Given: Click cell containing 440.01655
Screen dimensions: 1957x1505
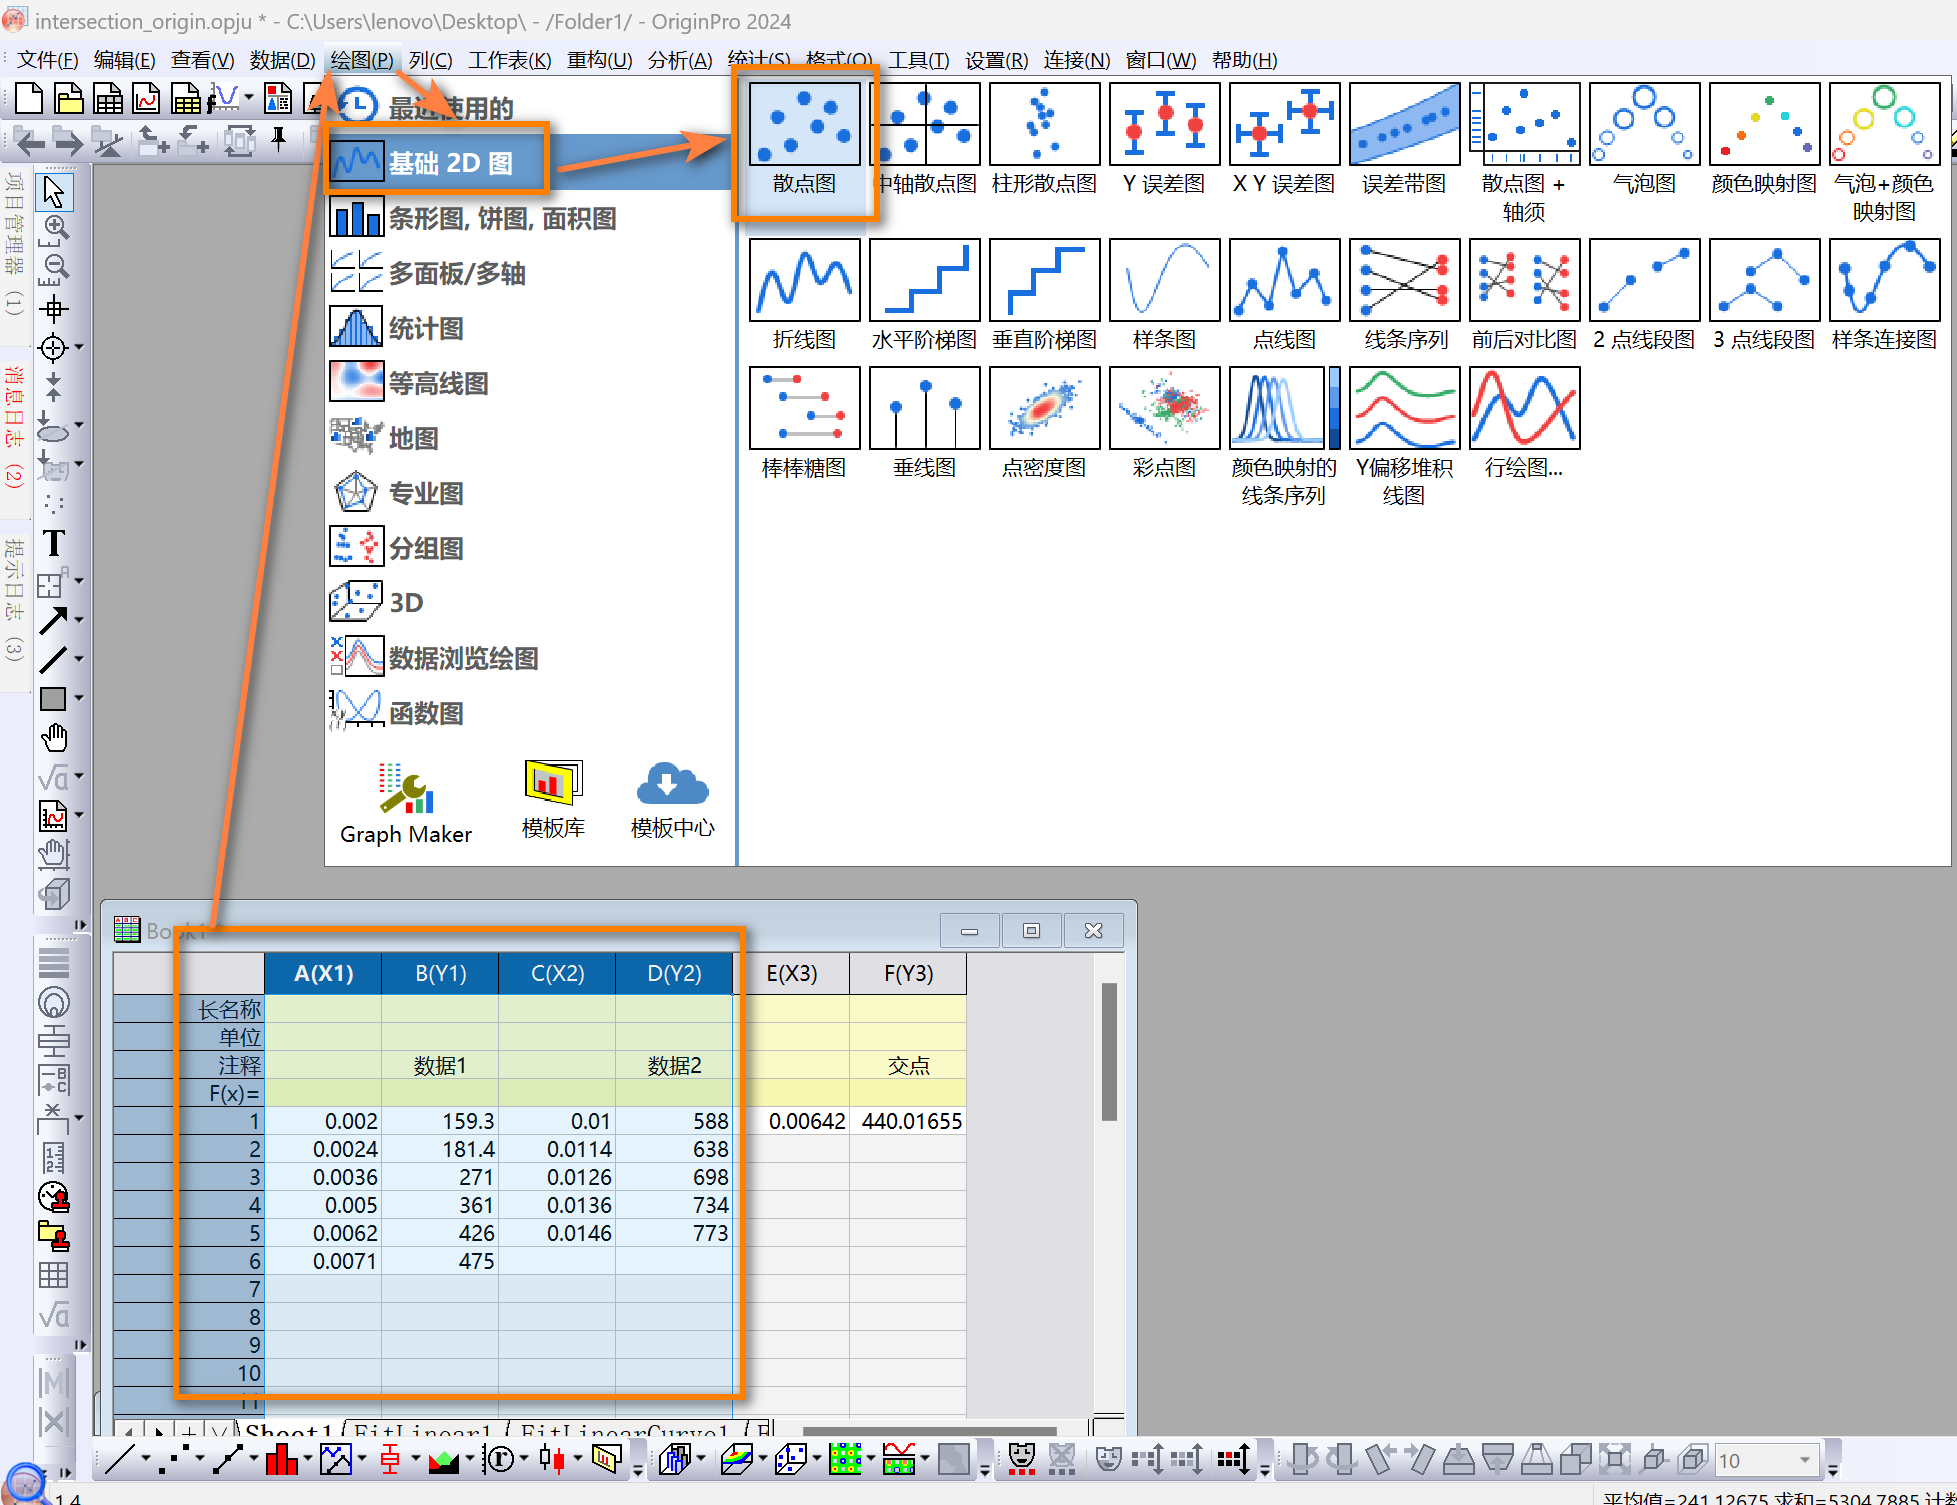Looking at the screenshot, I should pyautogui.click(x=909, y=1121).
